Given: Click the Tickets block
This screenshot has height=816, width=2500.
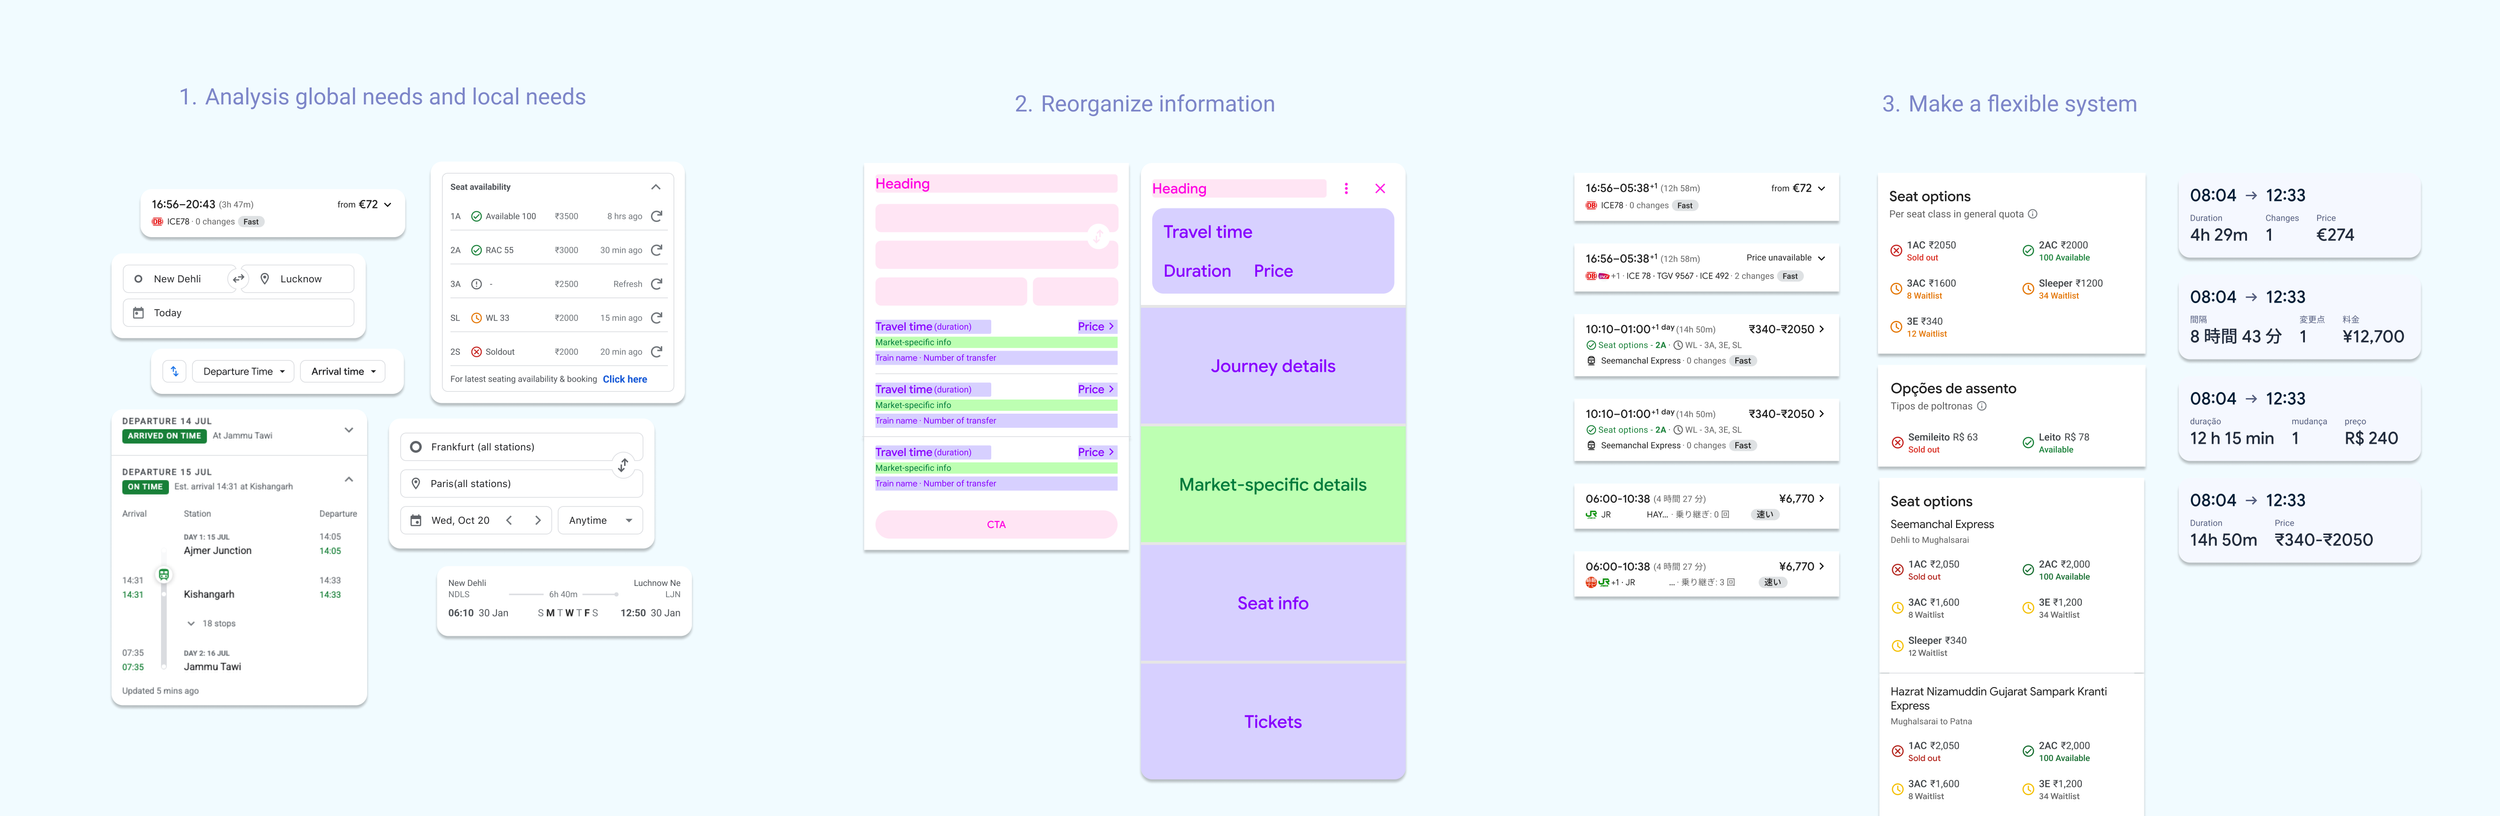Looking at the screenshot, I should click(x=1273, y=722).
